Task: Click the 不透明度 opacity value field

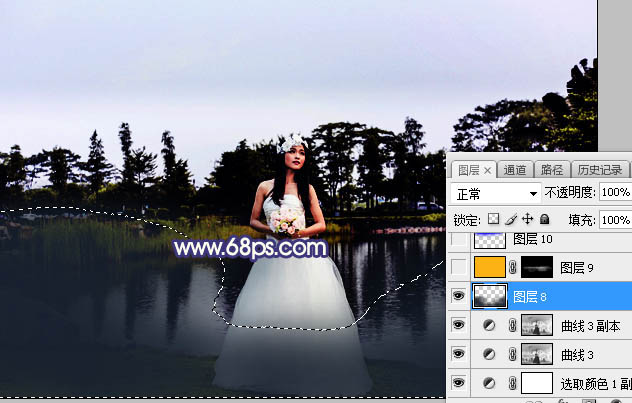Action: coord(615,193)
